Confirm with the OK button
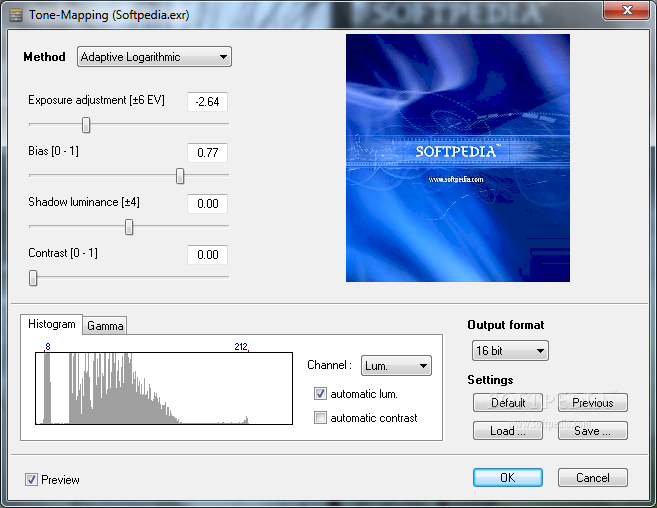 coord(508,477)
